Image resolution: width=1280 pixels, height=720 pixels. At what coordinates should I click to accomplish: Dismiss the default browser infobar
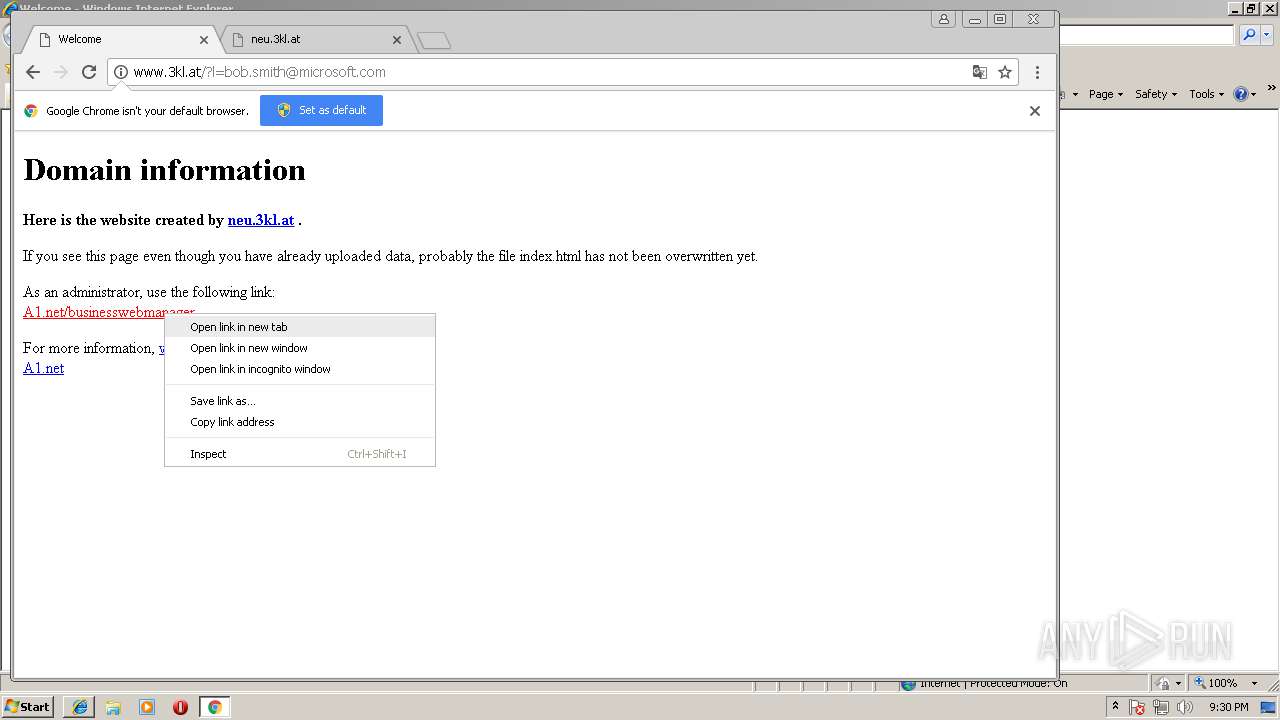click(x=1035, y=111)
